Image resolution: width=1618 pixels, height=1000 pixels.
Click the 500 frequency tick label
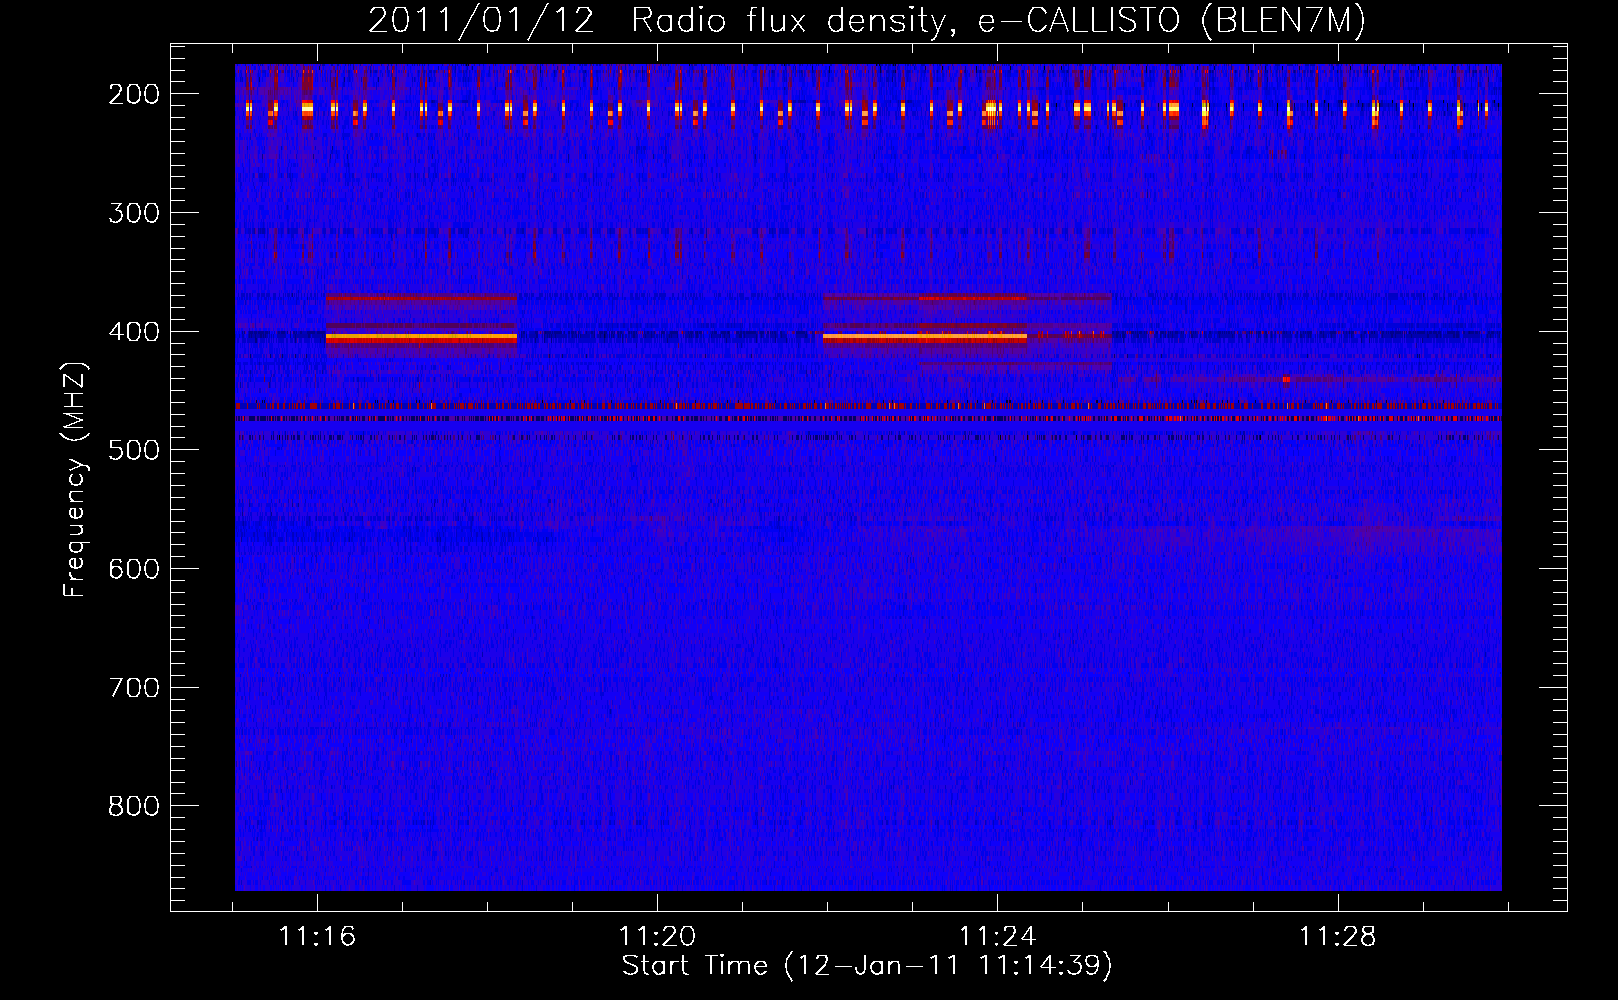134,450
